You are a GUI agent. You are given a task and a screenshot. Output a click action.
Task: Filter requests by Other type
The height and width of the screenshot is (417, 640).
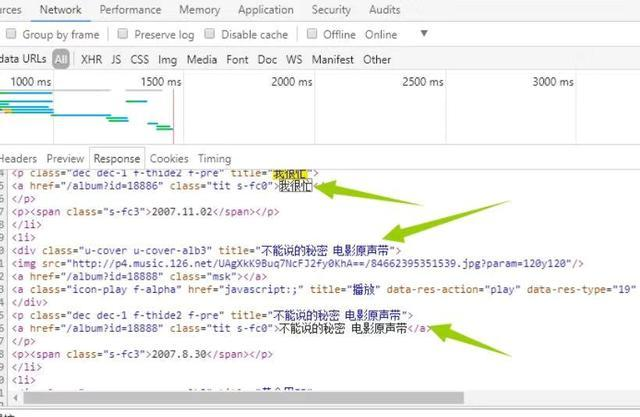[x=377, y=60]
